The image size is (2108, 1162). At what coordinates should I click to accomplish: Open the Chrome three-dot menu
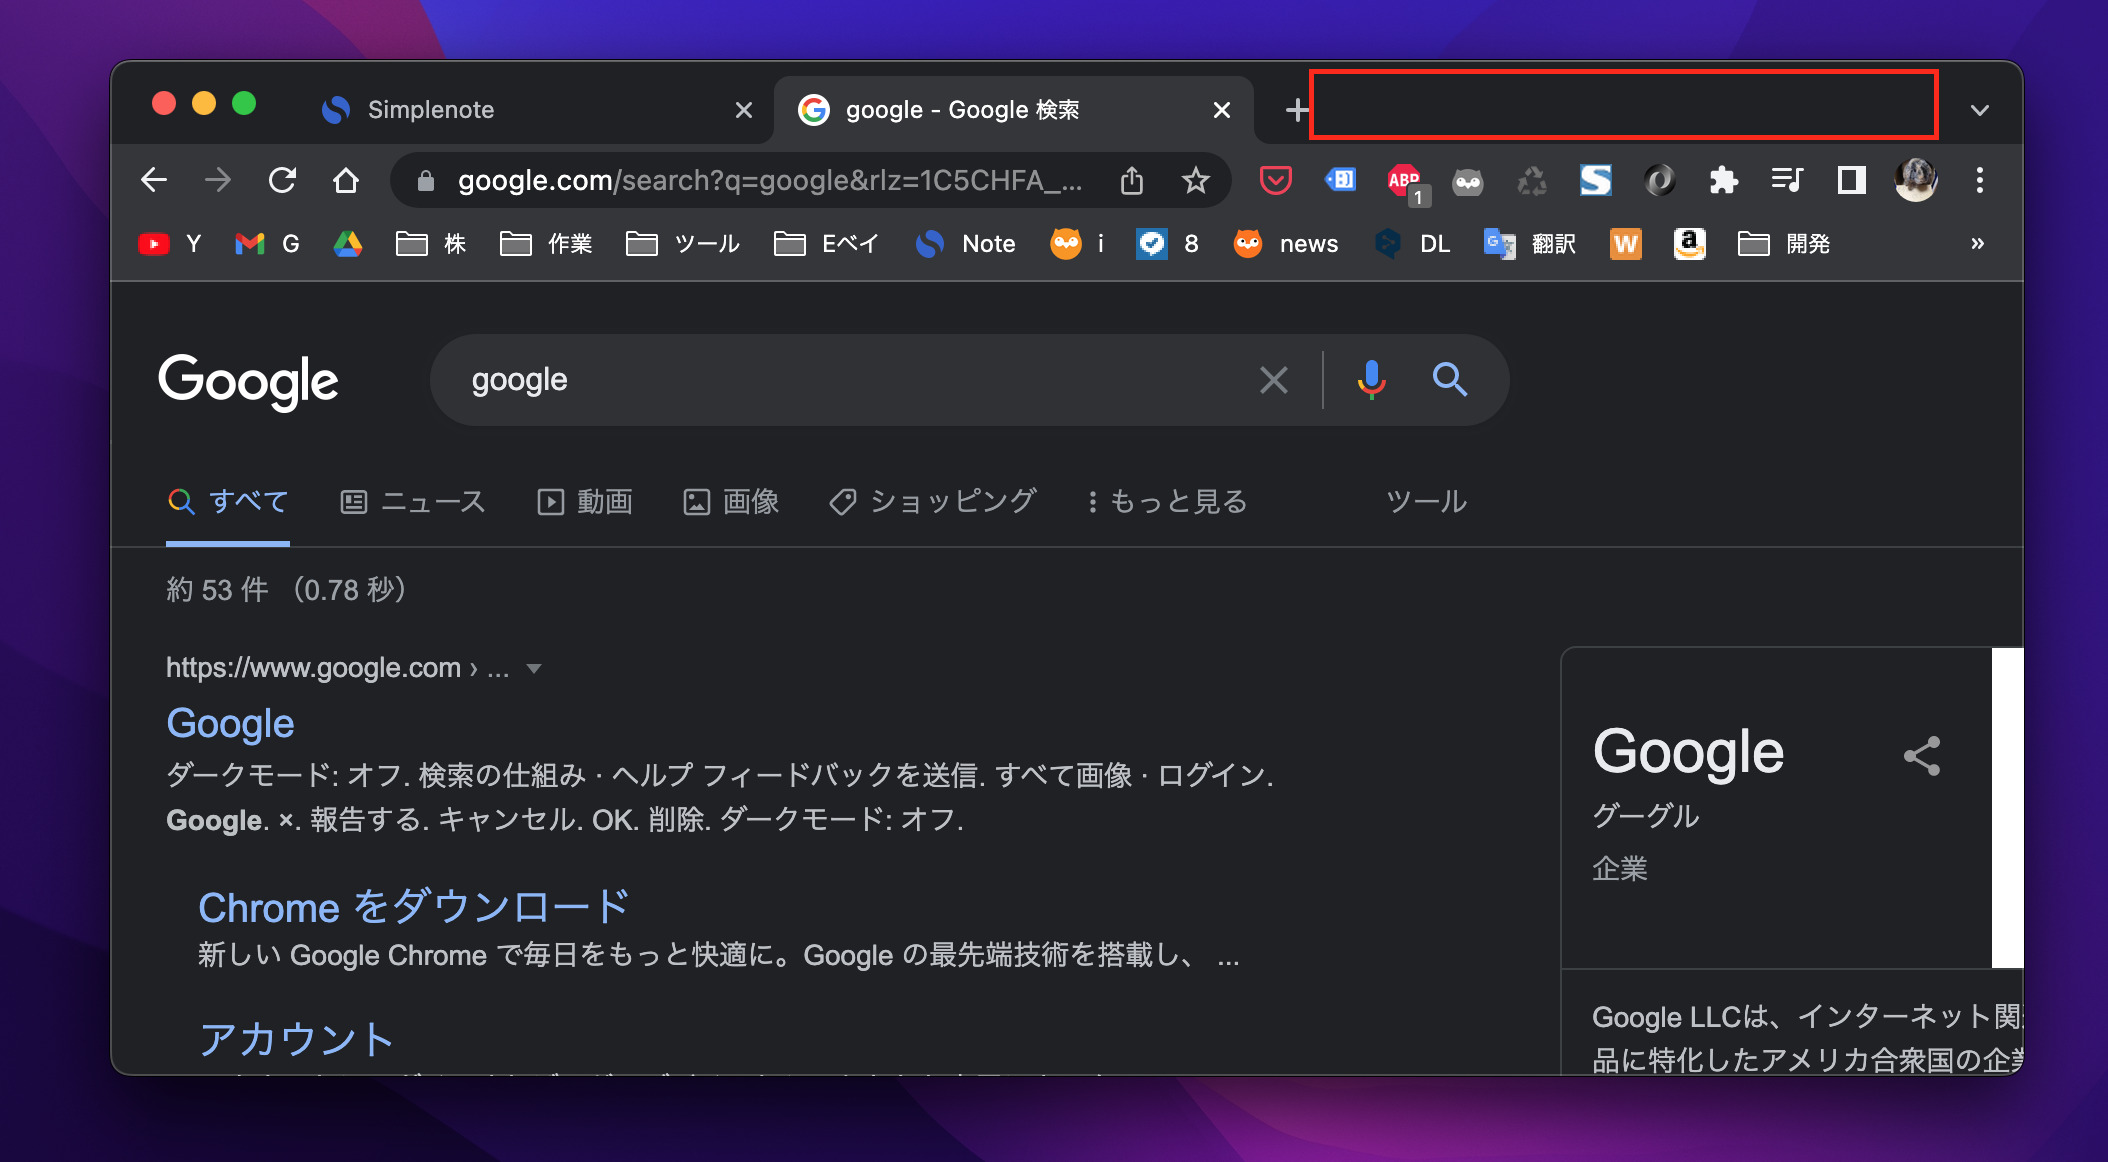coord(1979,180)
